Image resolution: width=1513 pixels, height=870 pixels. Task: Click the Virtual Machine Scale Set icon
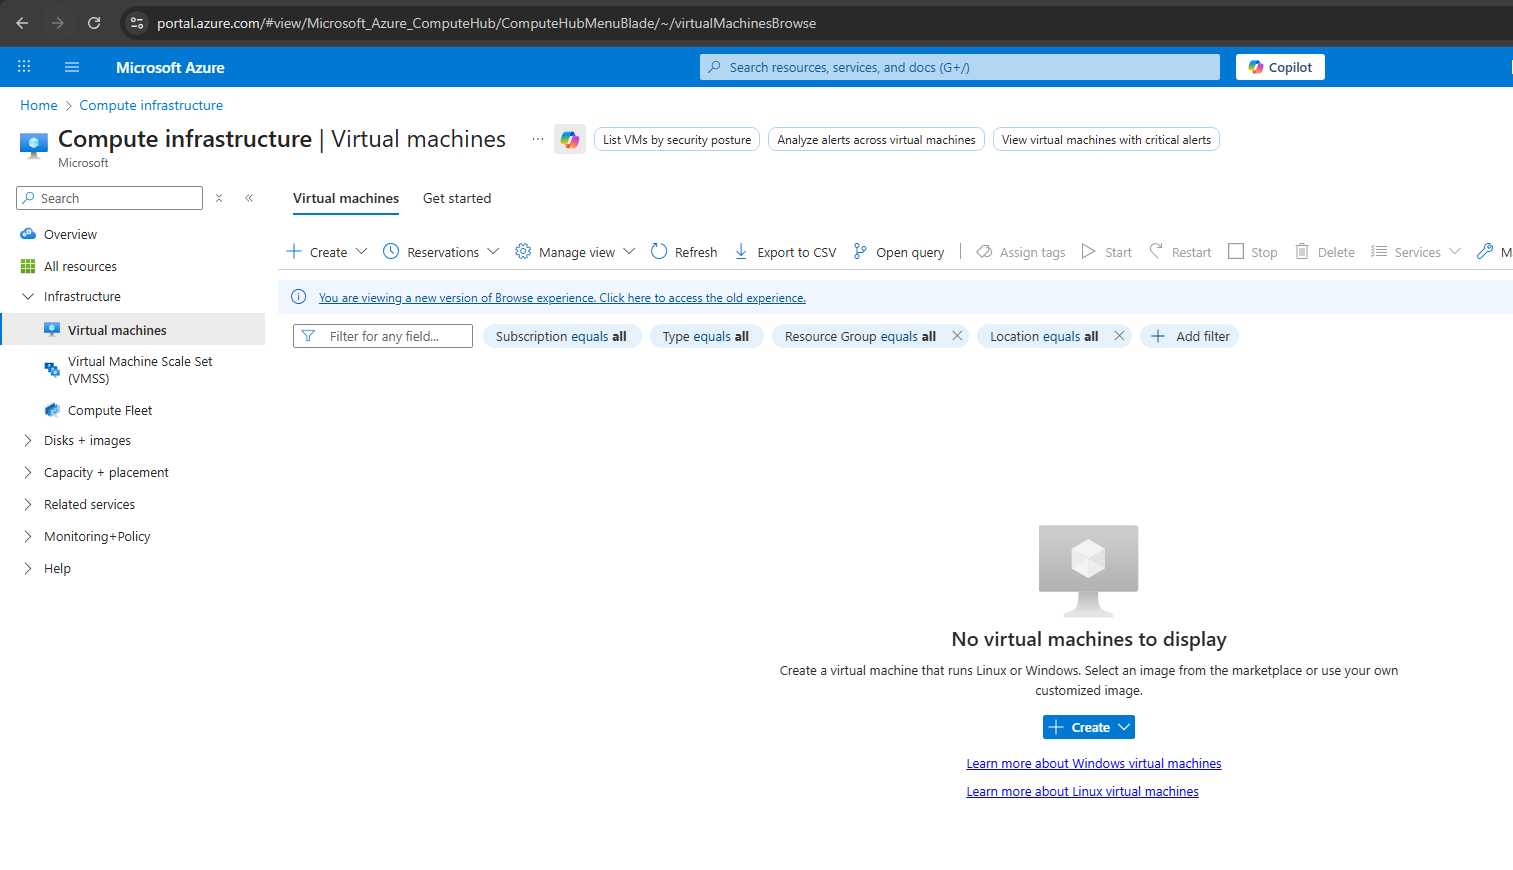[x=52, y=370]
